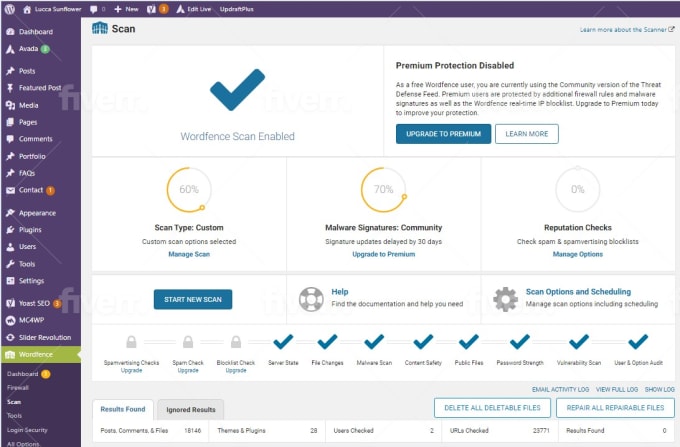Image resolution: width=680 pixels, height=447 pixels.
Task: Click the WordPress logo in admin bar
Action: (x=10, y=9)
